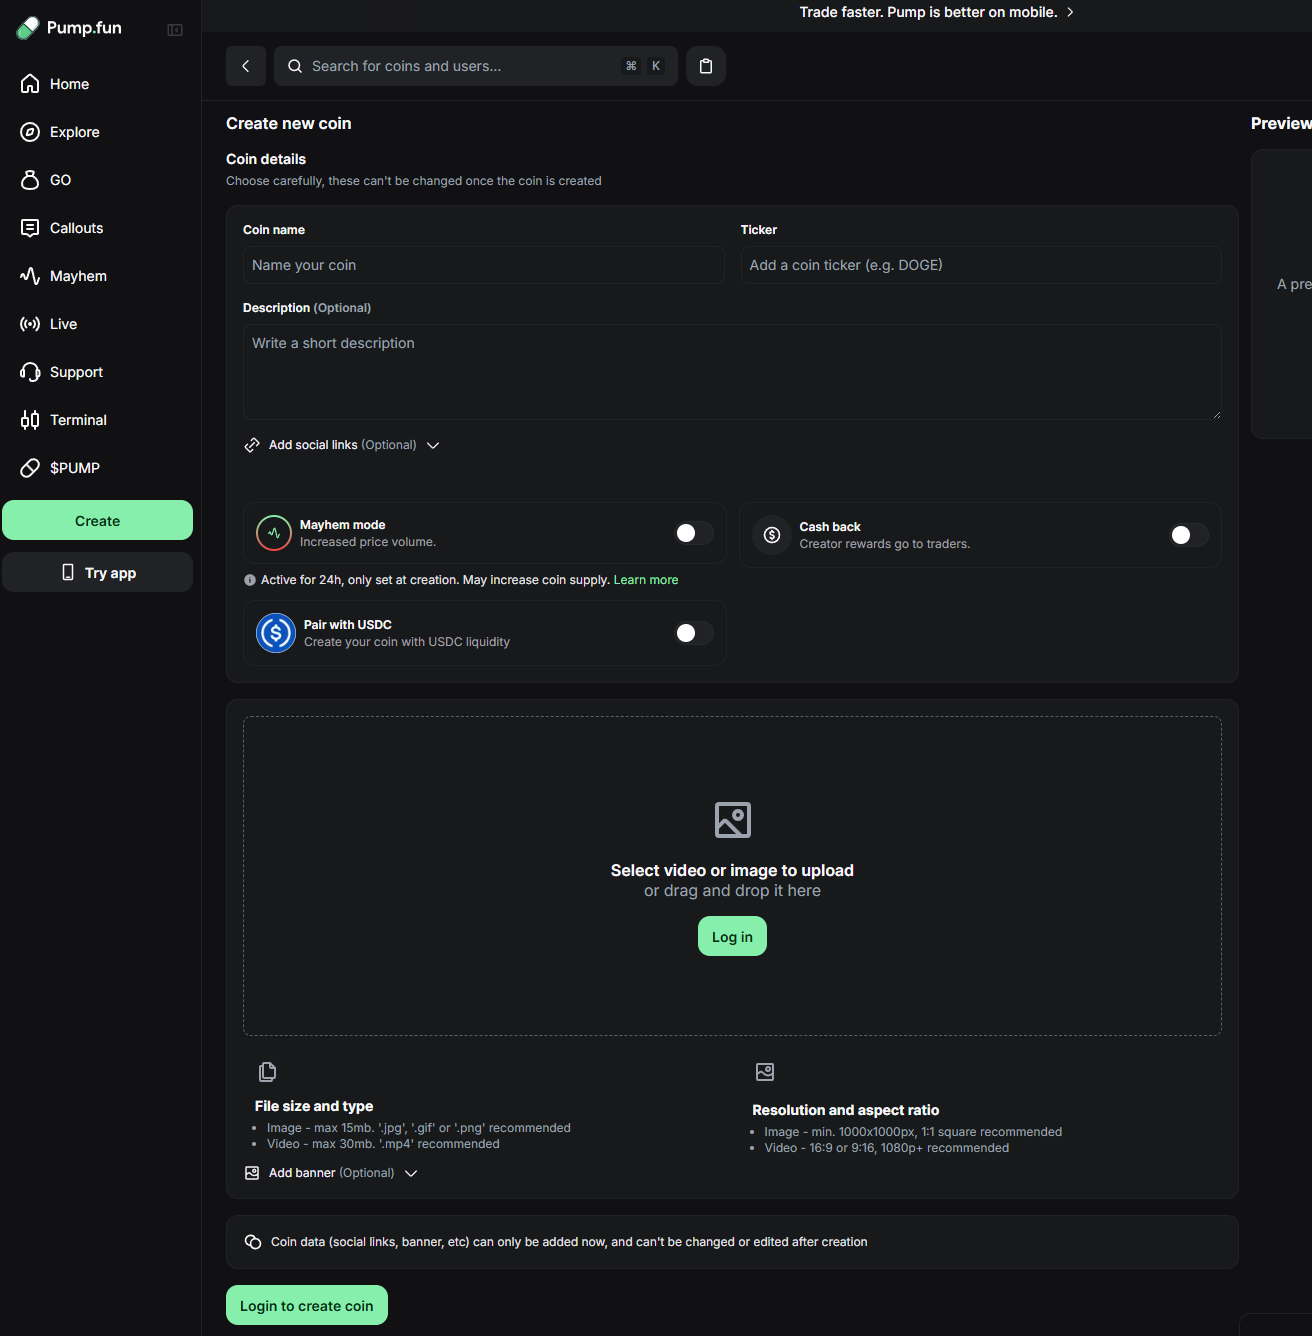
Task: Click the Live broadcast icon
Action: click(x=30, y=324)
